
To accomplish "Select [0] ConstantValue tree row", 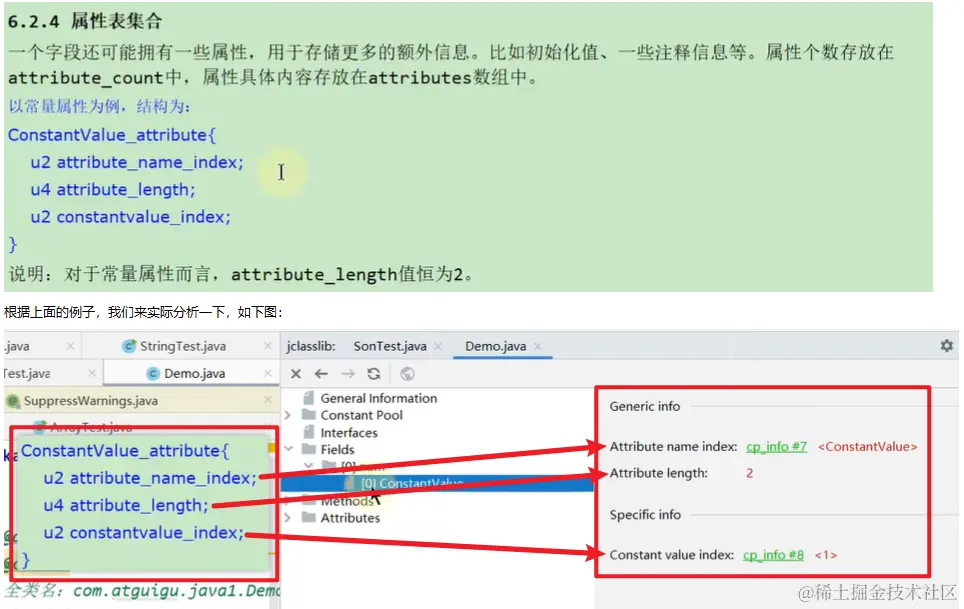I will click(437, 484).
